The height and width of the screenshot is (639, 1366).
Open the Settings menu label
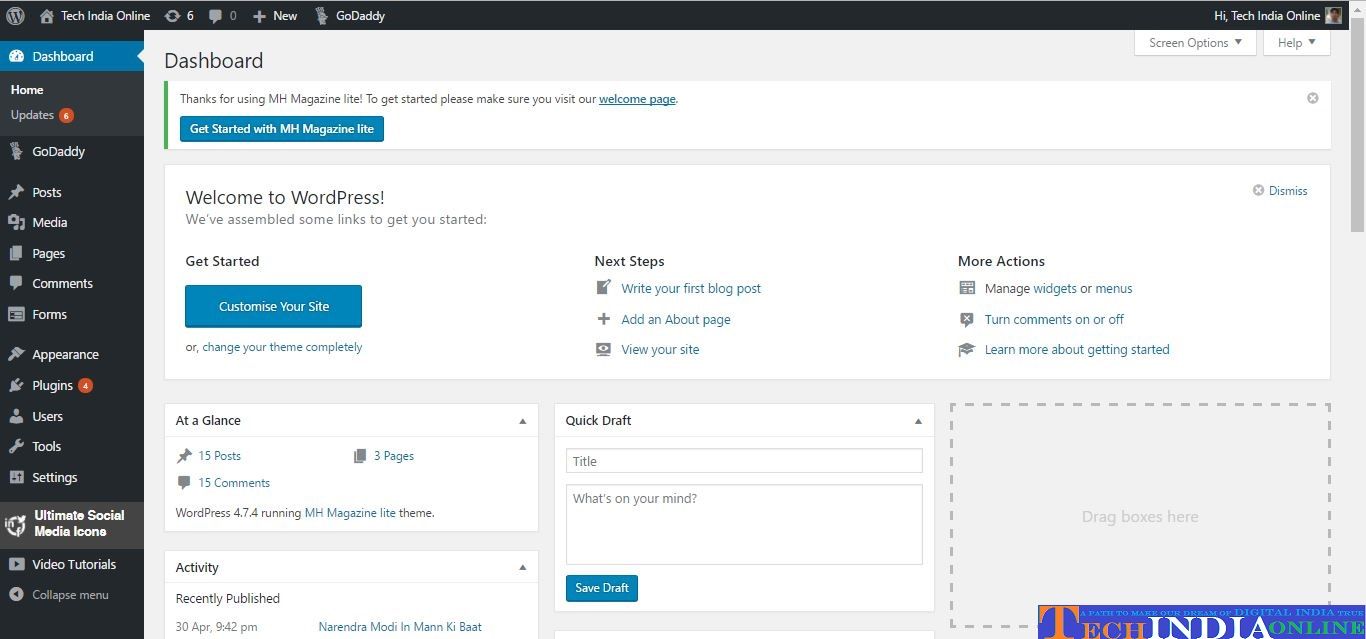coord(54,477)
